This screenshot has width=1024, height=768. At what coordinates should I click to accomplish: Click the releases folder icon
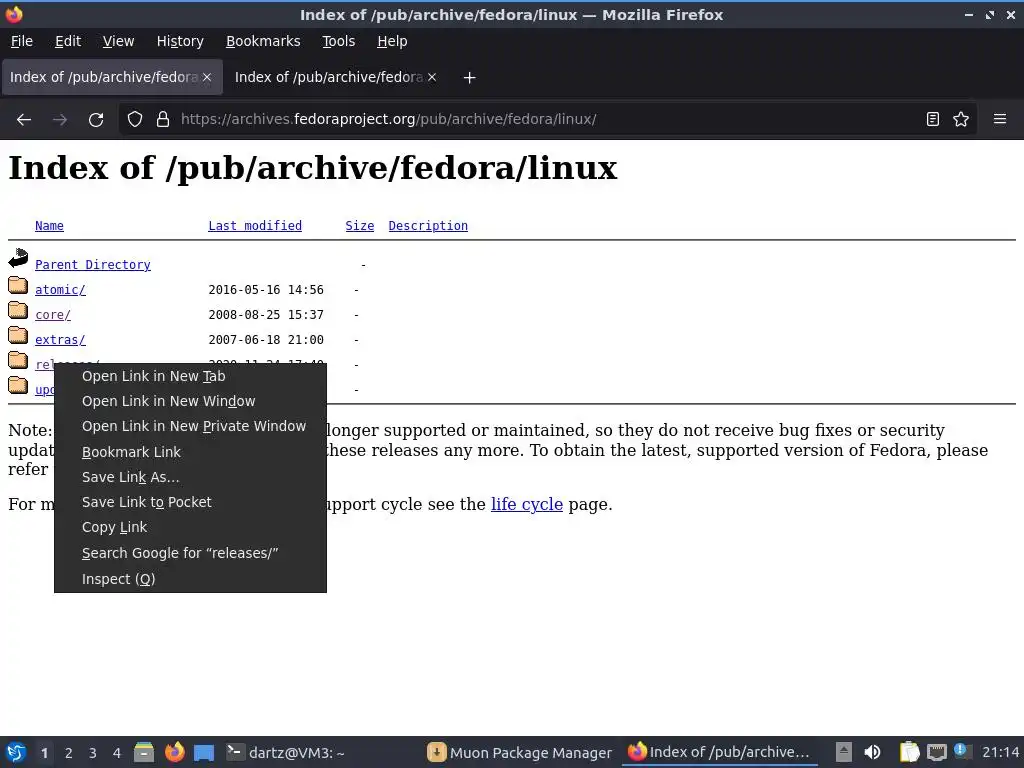pos(18,360)
